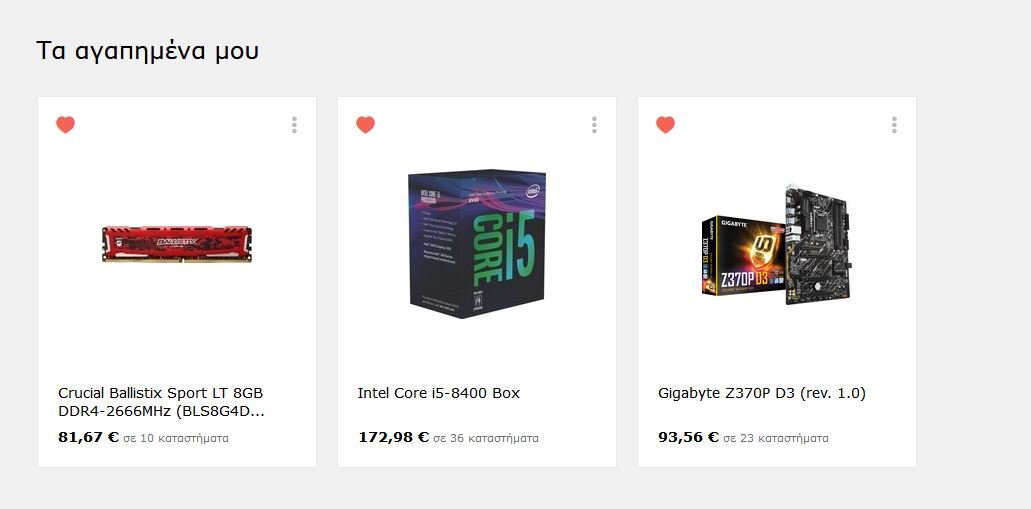The height and width of the screenshot is (509, 1031).
Task: Click the black motherboard board picture
Action: [x=819, y=245]
